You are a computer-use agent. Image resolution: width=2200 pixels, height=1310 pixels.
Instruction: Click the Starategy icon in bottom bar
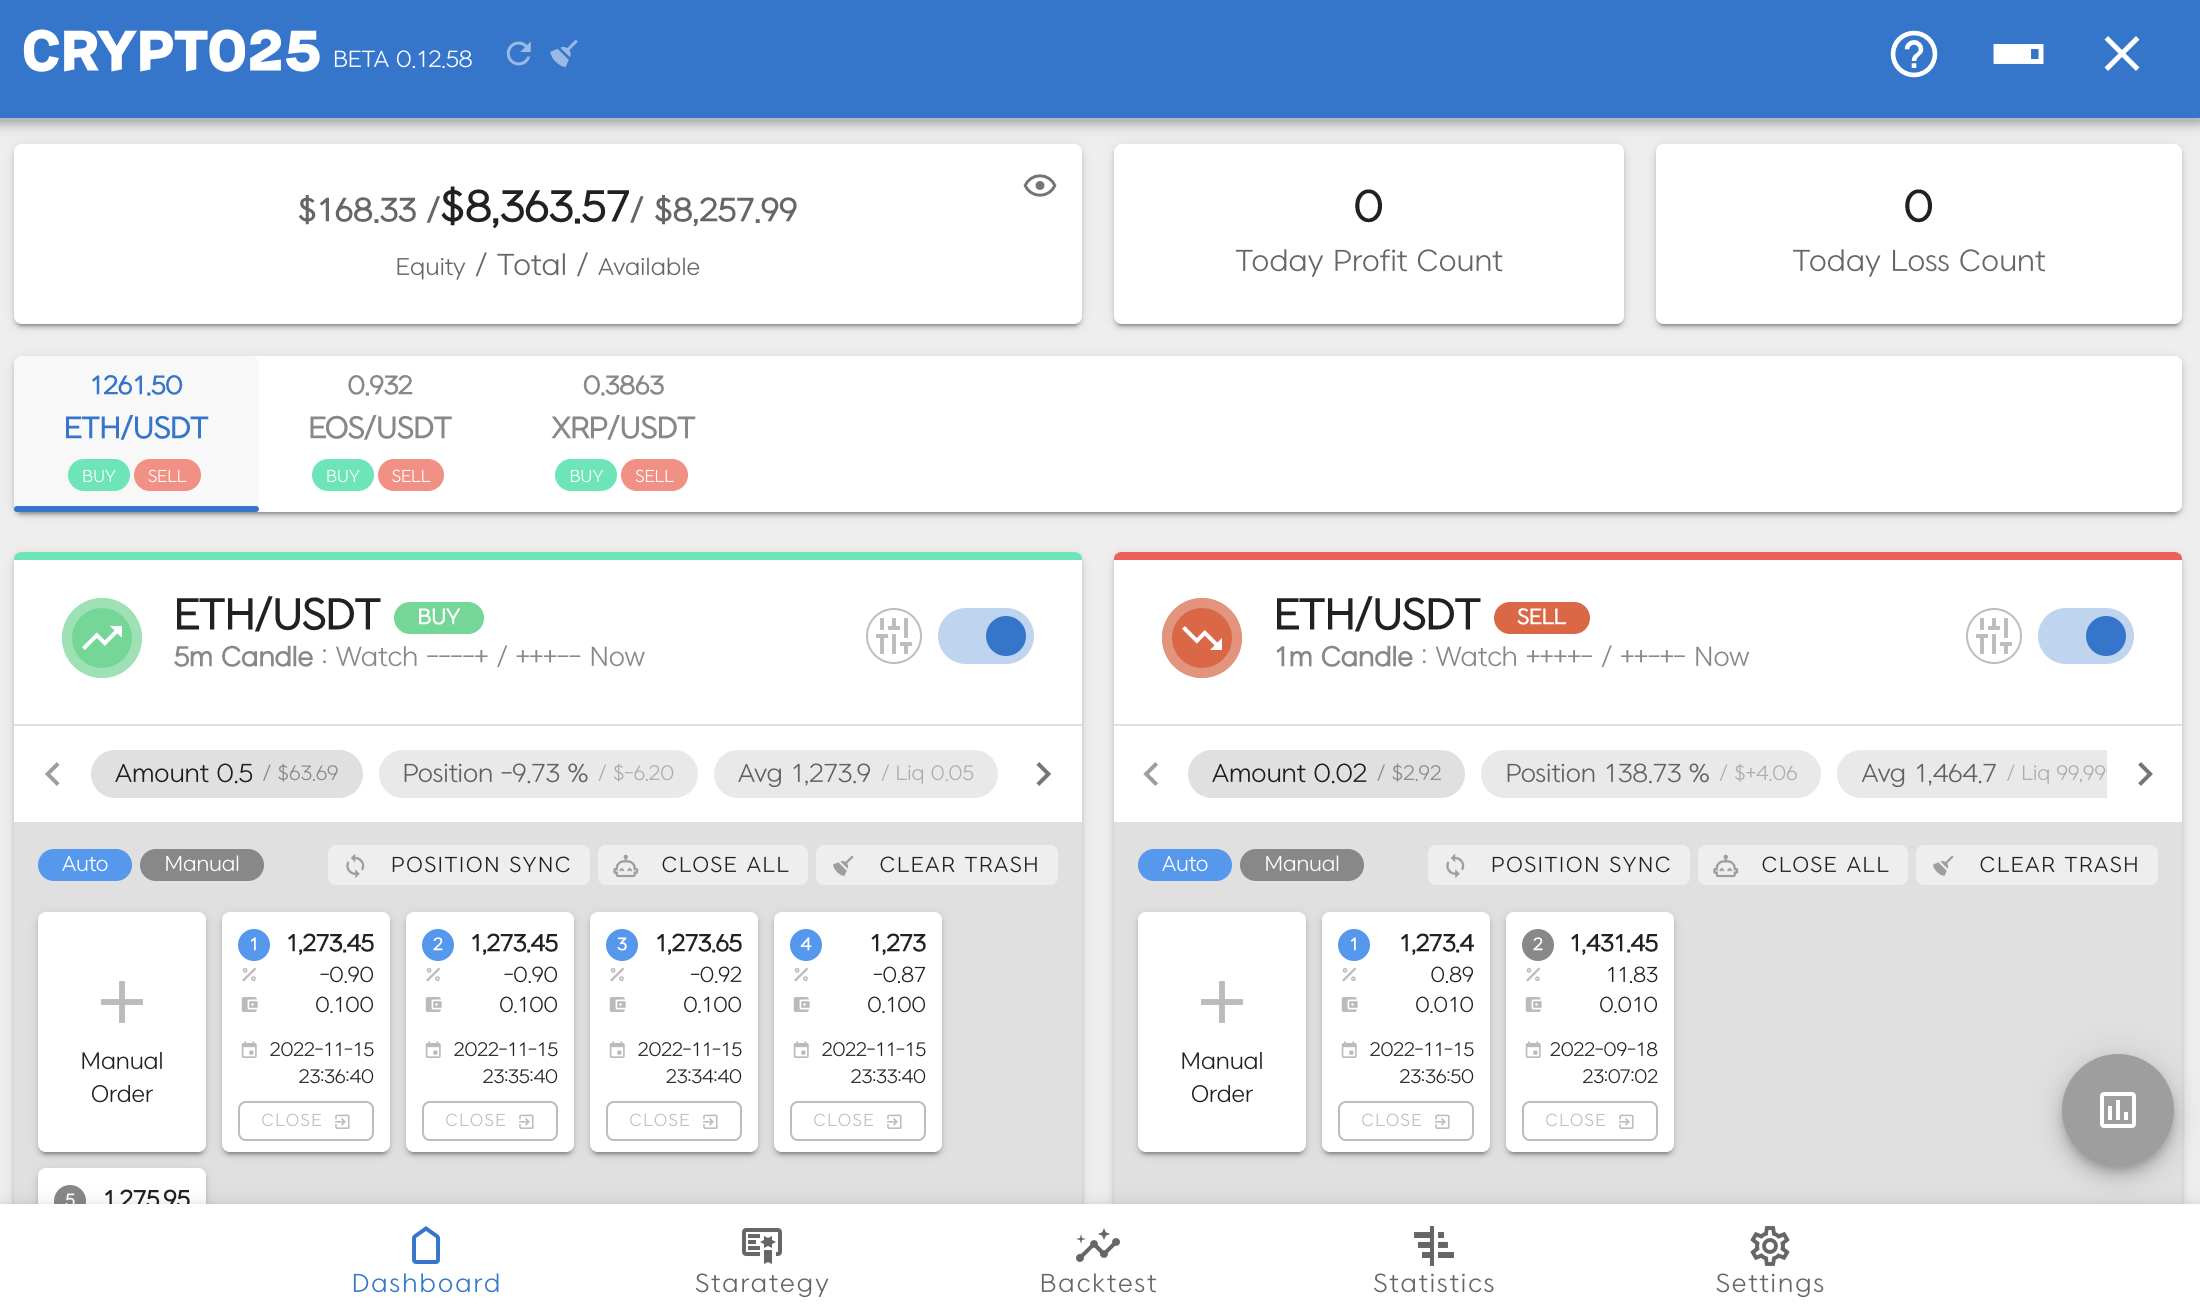[x=762, y=1246]
